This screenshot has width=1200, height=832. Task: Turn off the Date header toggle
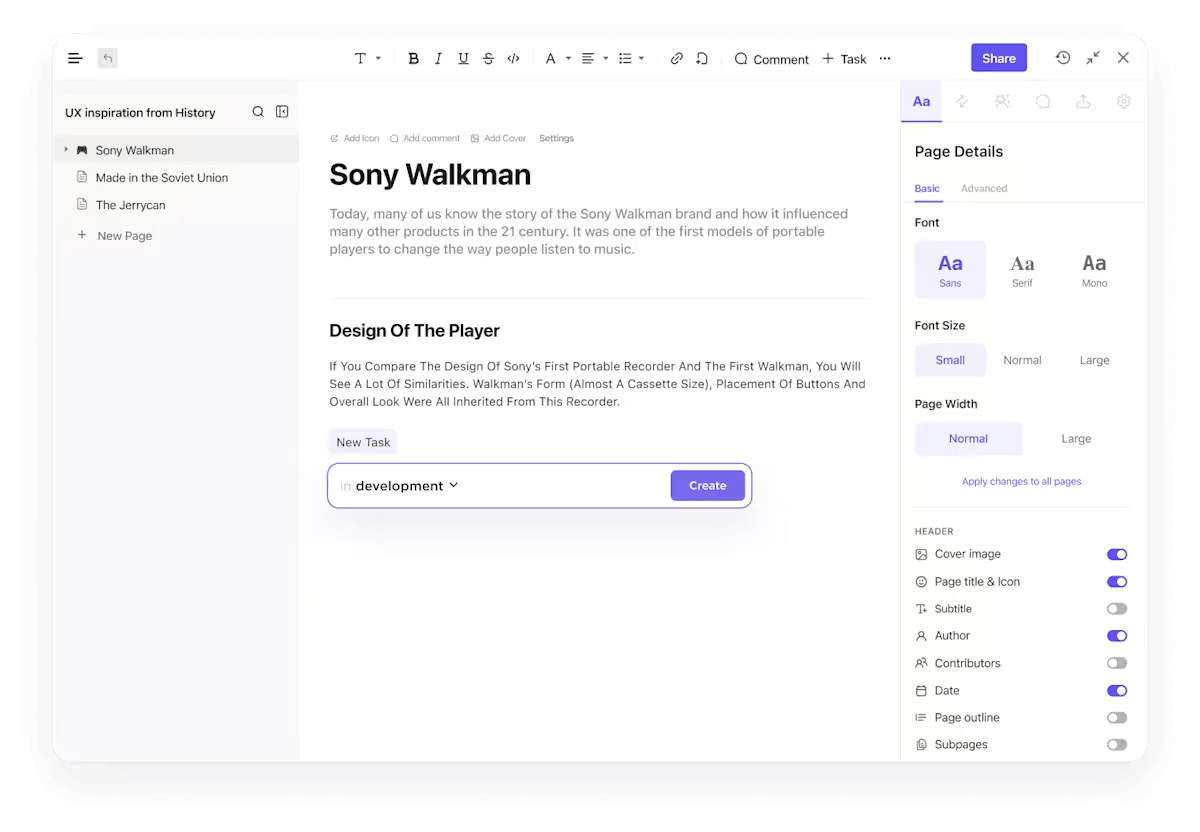[x=1117, y=690]
